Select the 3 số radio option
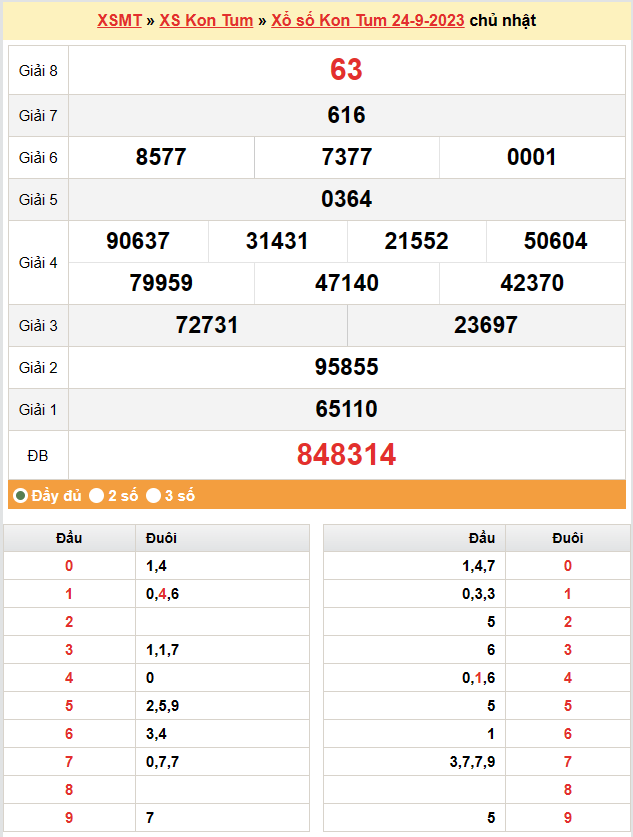This screenshot has width=633, height=837. (x=154, y=495)
